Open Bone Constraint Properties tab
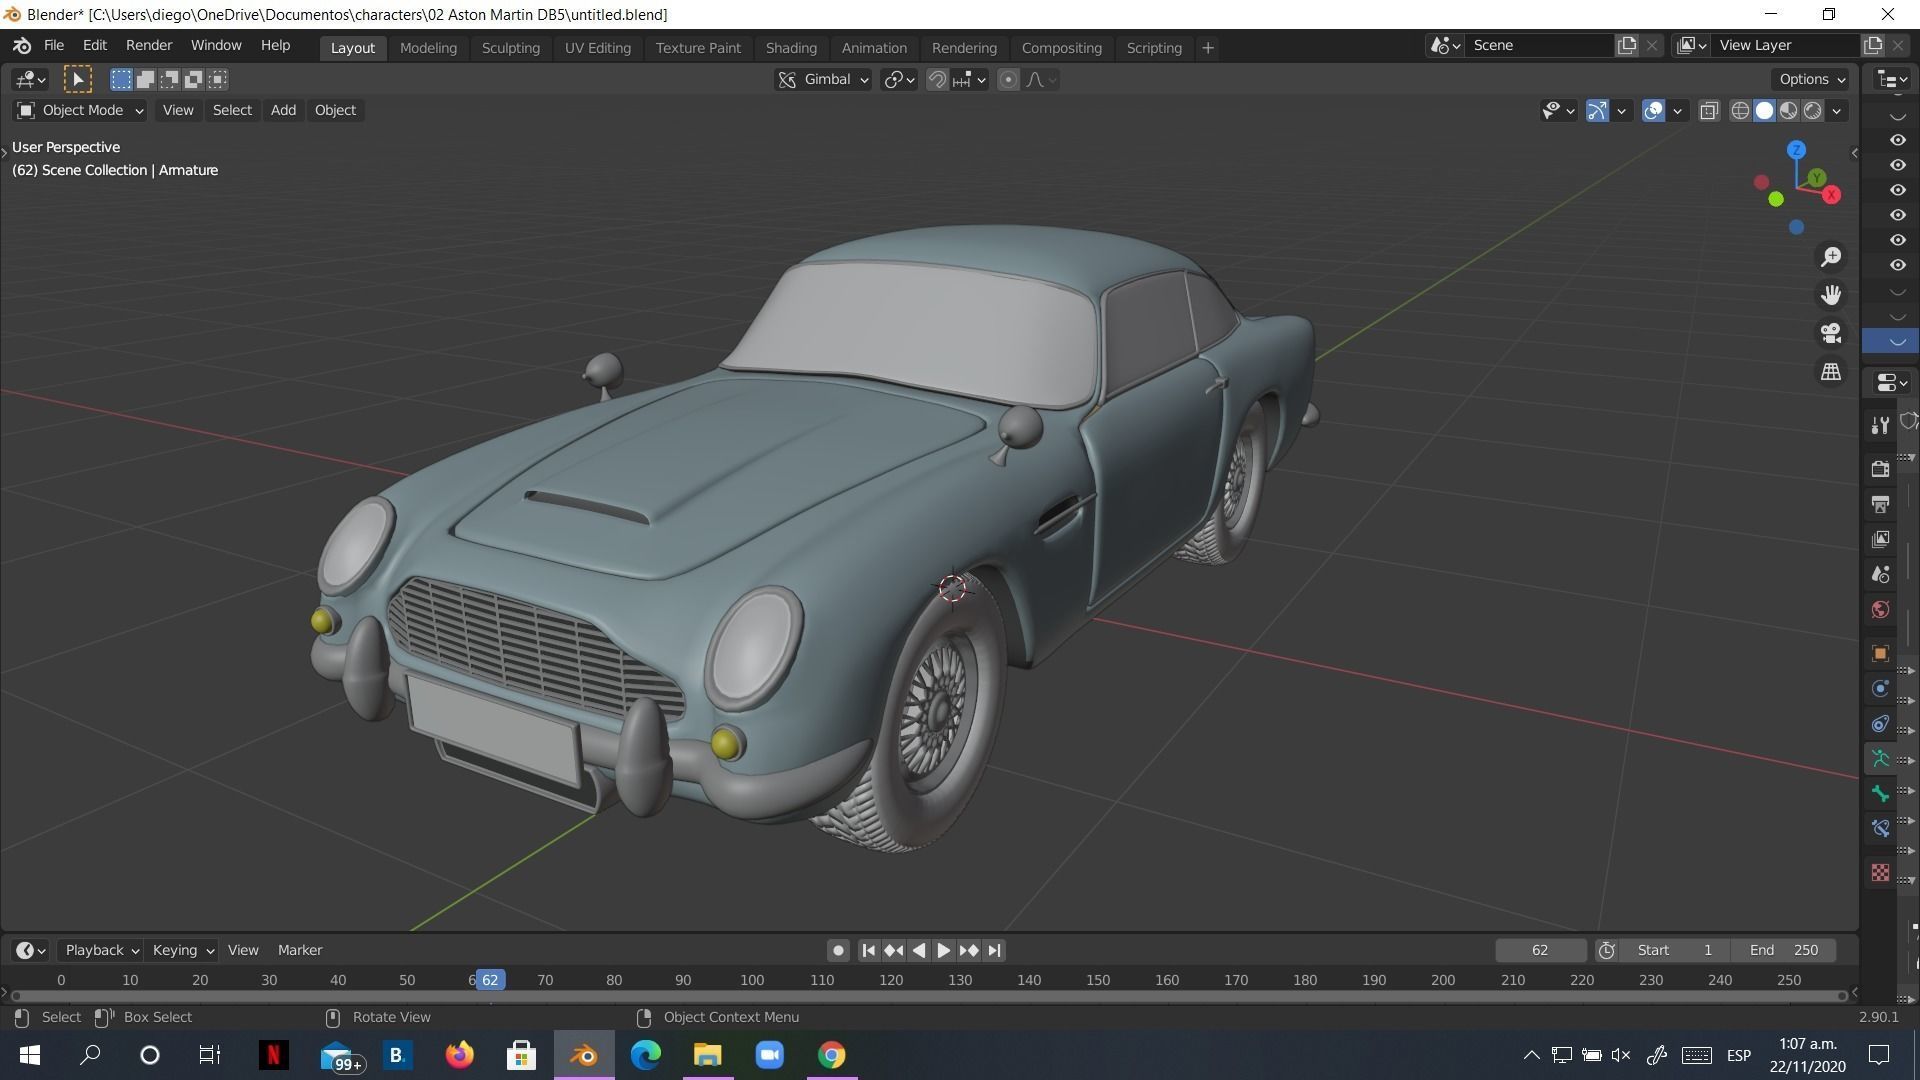This screenshot has width=1920, height=1080. point(1880,829)
